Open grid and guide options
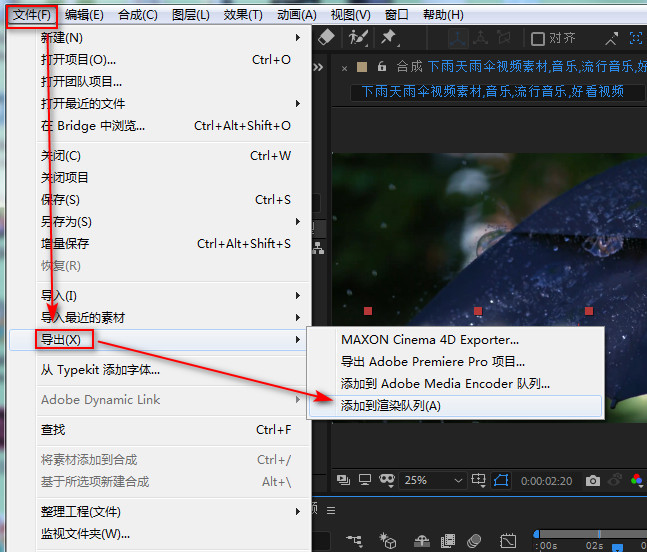 479,480
